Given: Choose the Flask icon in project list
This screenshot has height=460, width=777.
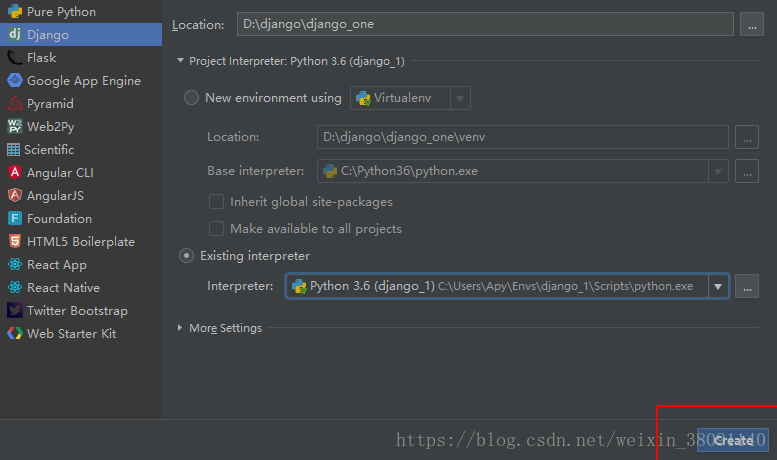Looking at the screenshot, I should [15, 58].
